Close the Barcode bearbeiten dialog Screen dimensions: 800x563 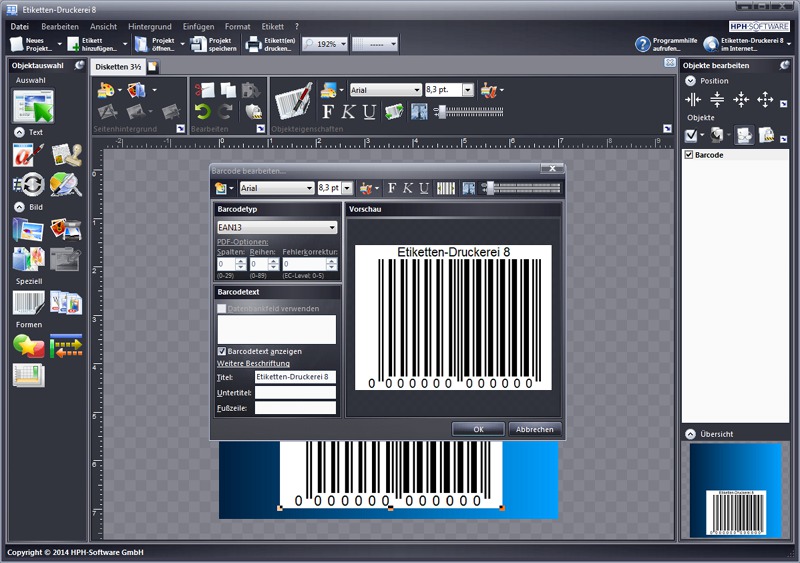pos(552,168)
